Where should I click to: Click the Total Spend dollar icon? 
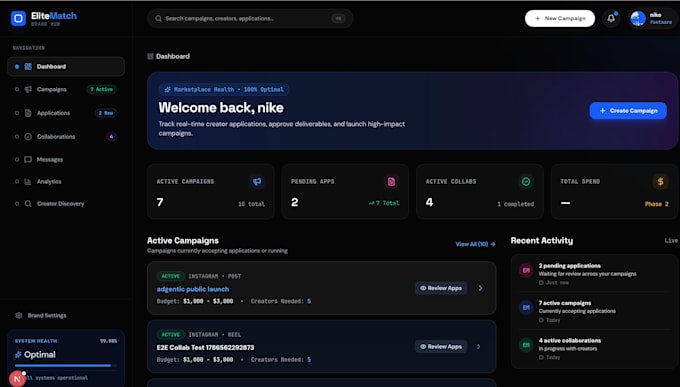660,181
